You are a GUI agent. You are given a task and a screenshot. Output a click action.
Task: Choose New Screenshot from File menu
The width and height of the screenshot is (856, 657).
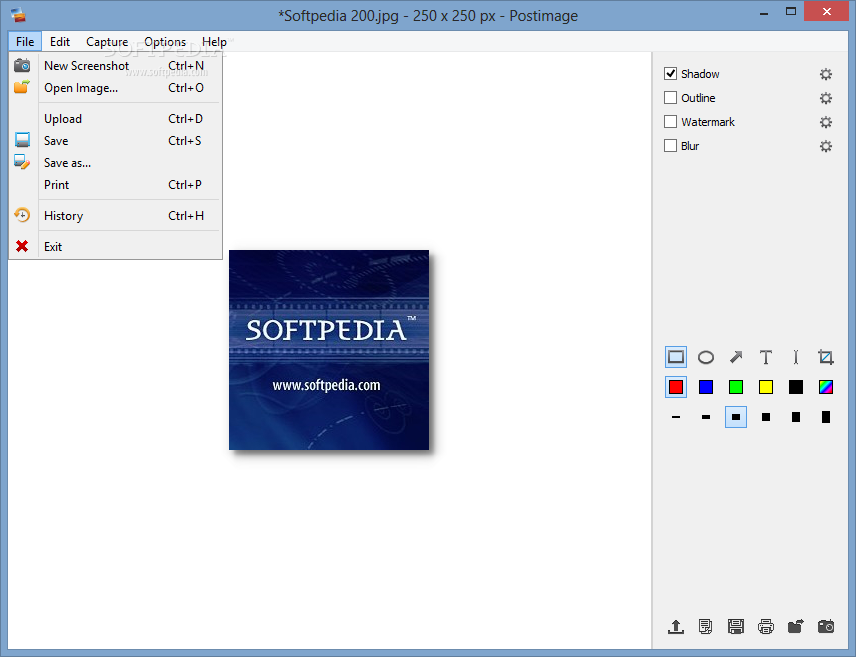[x=116, y=66]
